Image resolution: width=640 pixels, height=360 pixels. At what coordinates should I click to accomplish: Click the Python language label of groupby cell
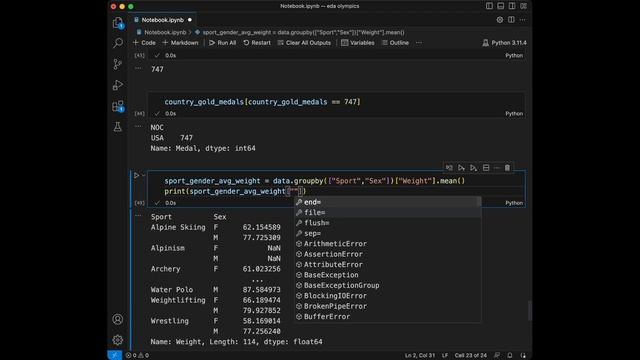(514, 203)
